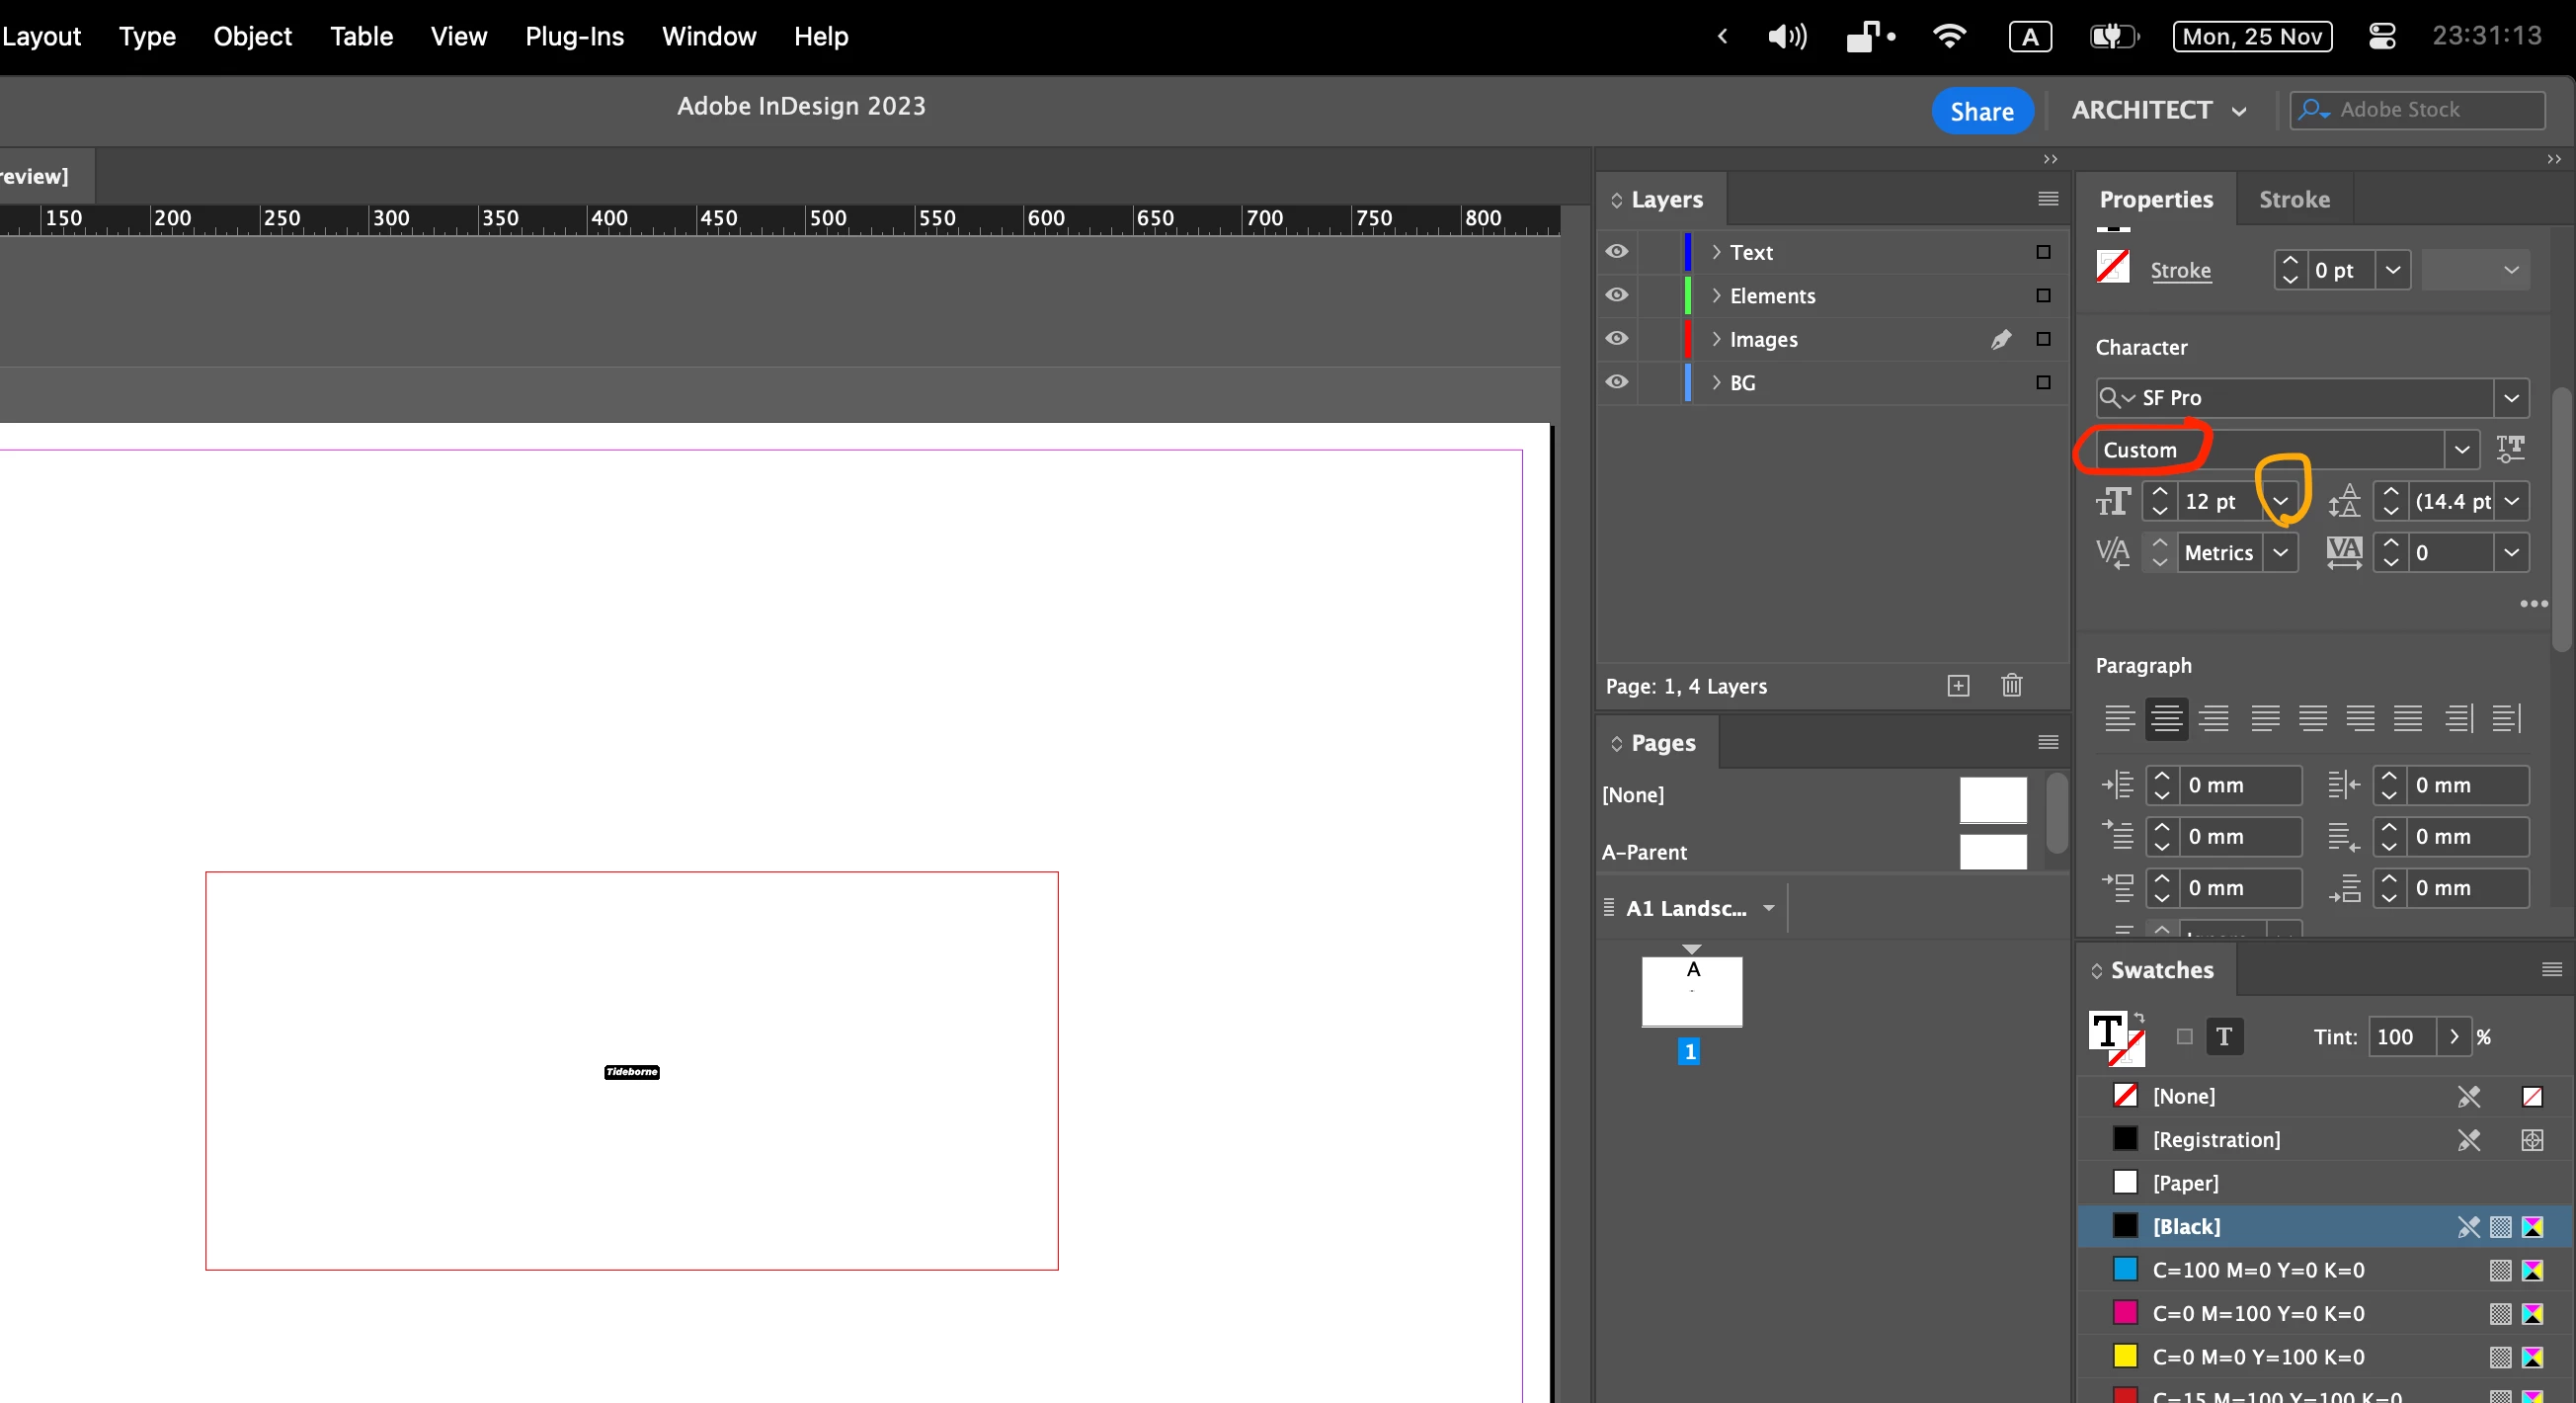Toggle visibility of BG layer
2576x1403 pixels.
pos(1616,382)
